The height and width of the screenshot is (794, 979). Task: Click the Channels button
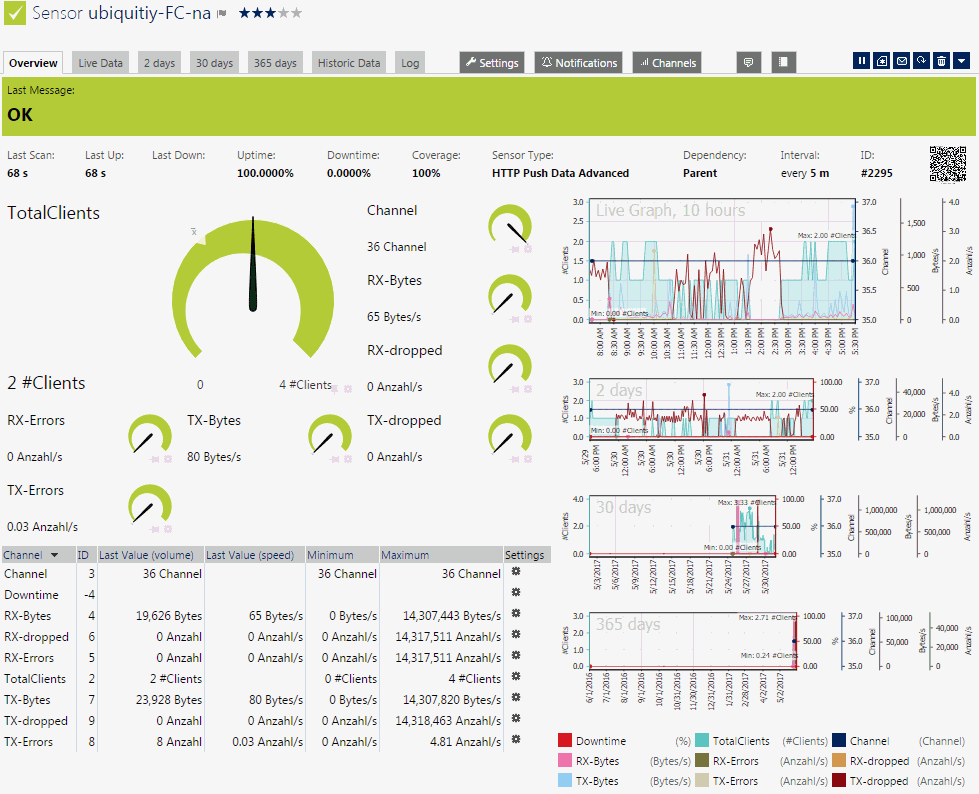667,62
